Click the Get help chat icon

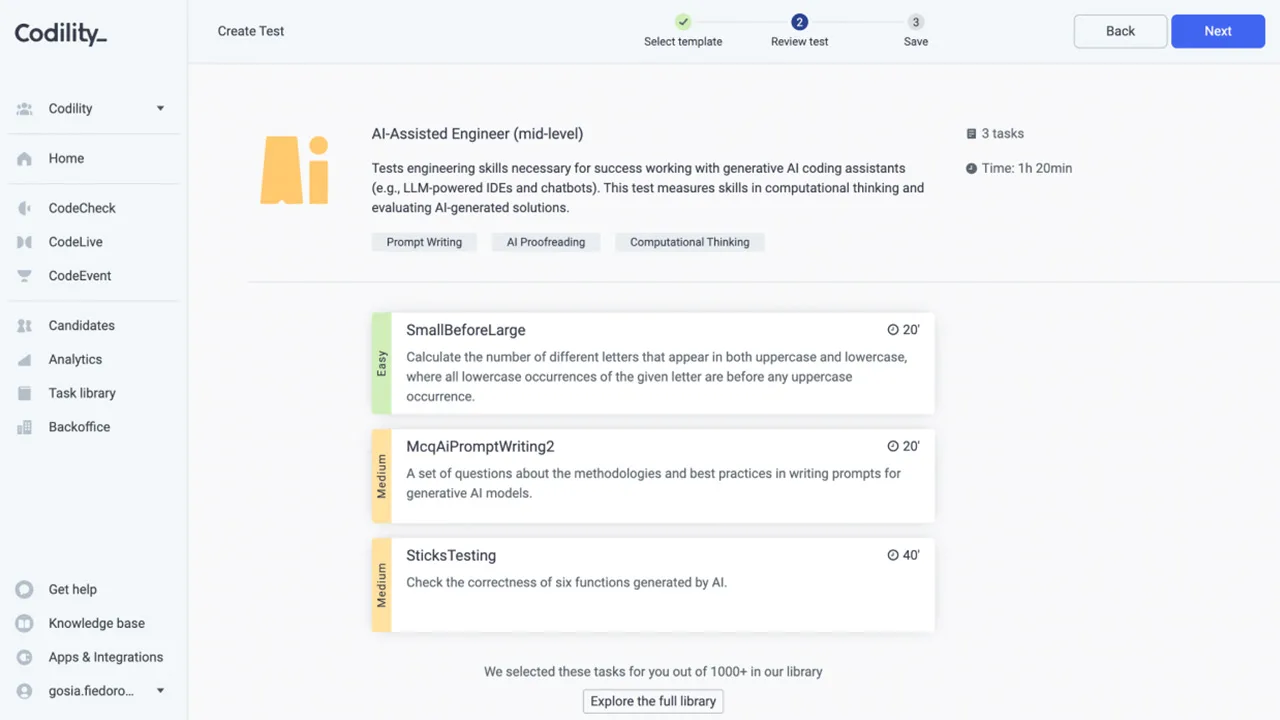(25, 590)
